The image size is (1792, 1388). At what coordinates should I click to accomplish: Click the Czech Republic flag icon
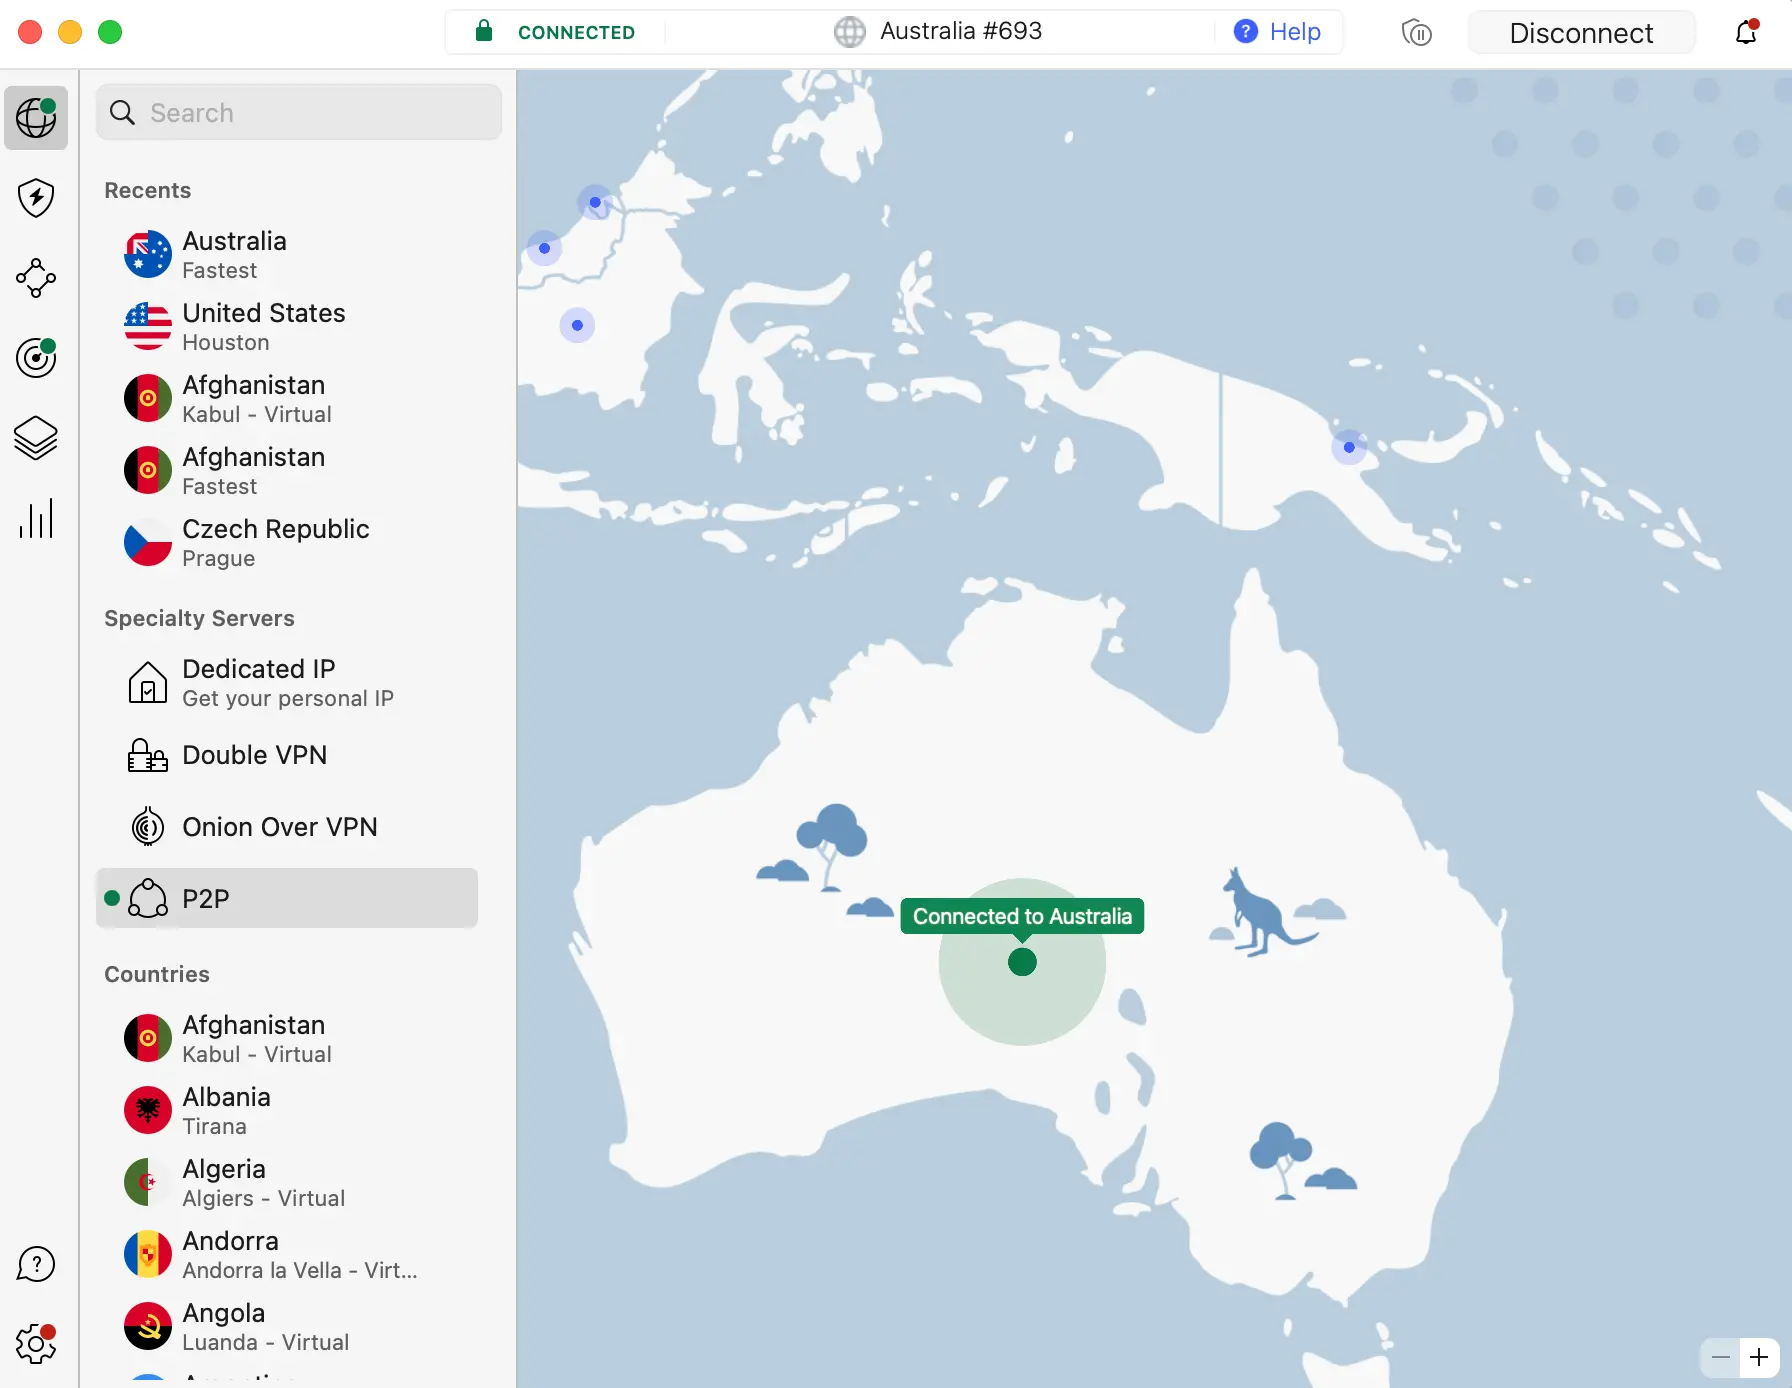pyautogui.click(x=148, y=543)
